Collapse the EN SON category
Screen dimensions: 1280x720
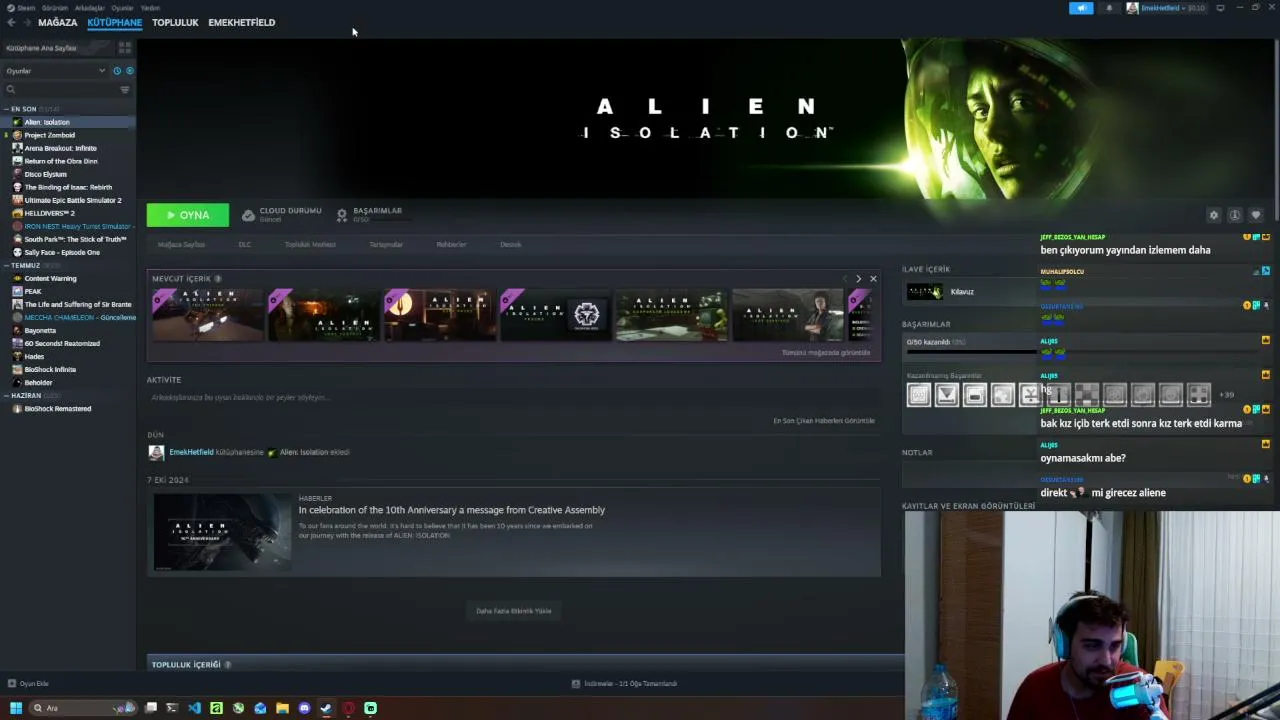point(6,109)
